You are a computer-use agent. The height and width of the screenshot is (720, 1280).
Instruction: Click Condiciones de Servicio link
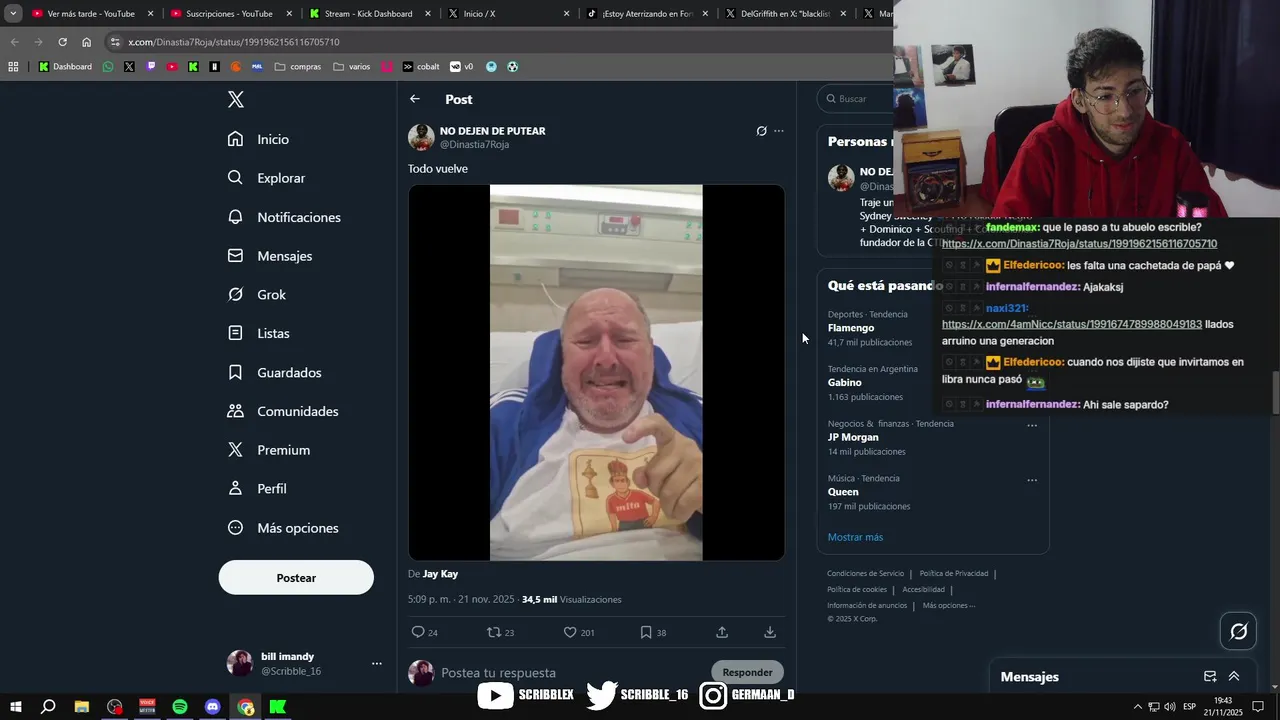(x=865, y=574)
